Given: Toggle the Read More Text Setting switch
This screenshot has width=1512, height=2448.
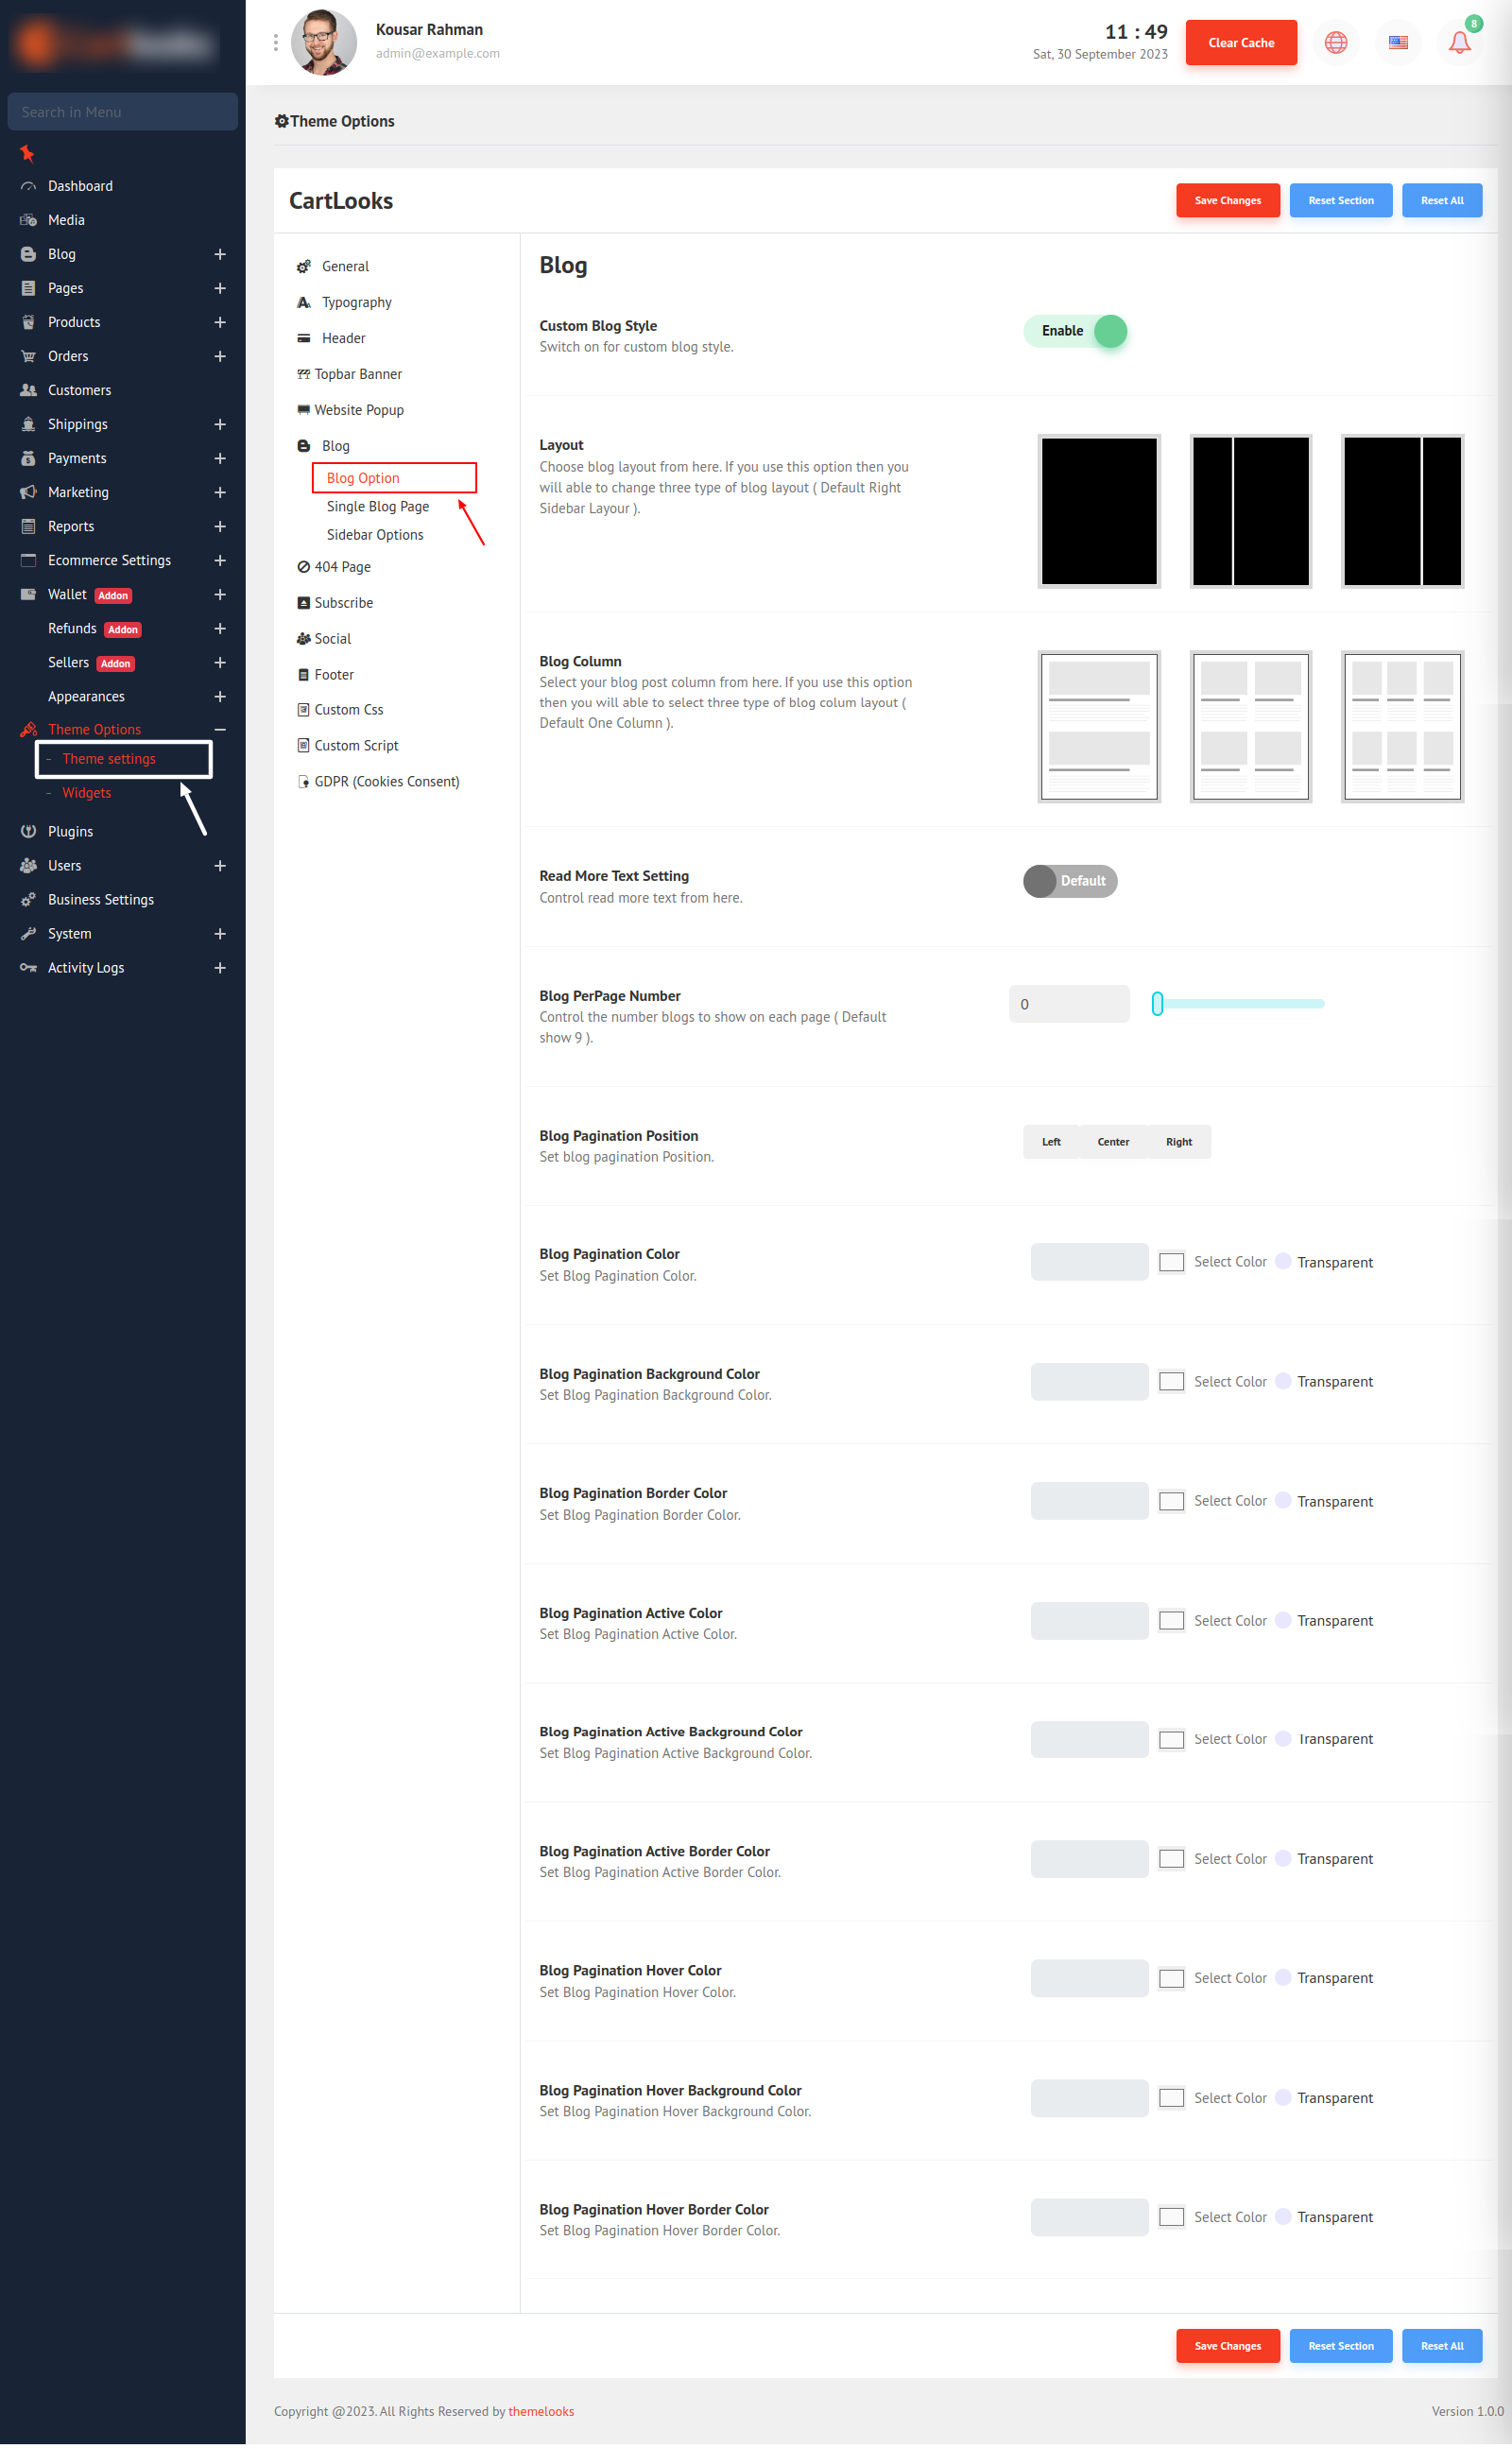Looking at the screenshot, I should [x=1069, y=881].
